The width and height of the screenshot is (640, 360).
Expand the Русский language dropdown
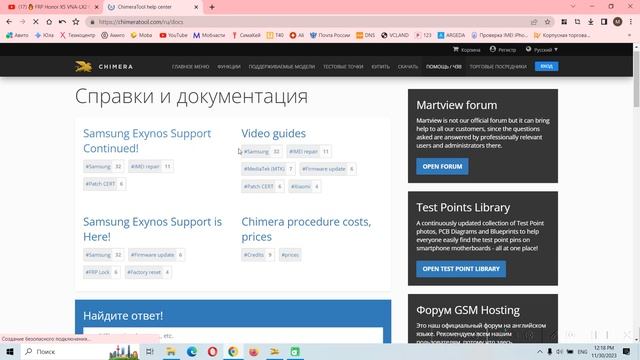pyautogui.click(x=542, y=49)
